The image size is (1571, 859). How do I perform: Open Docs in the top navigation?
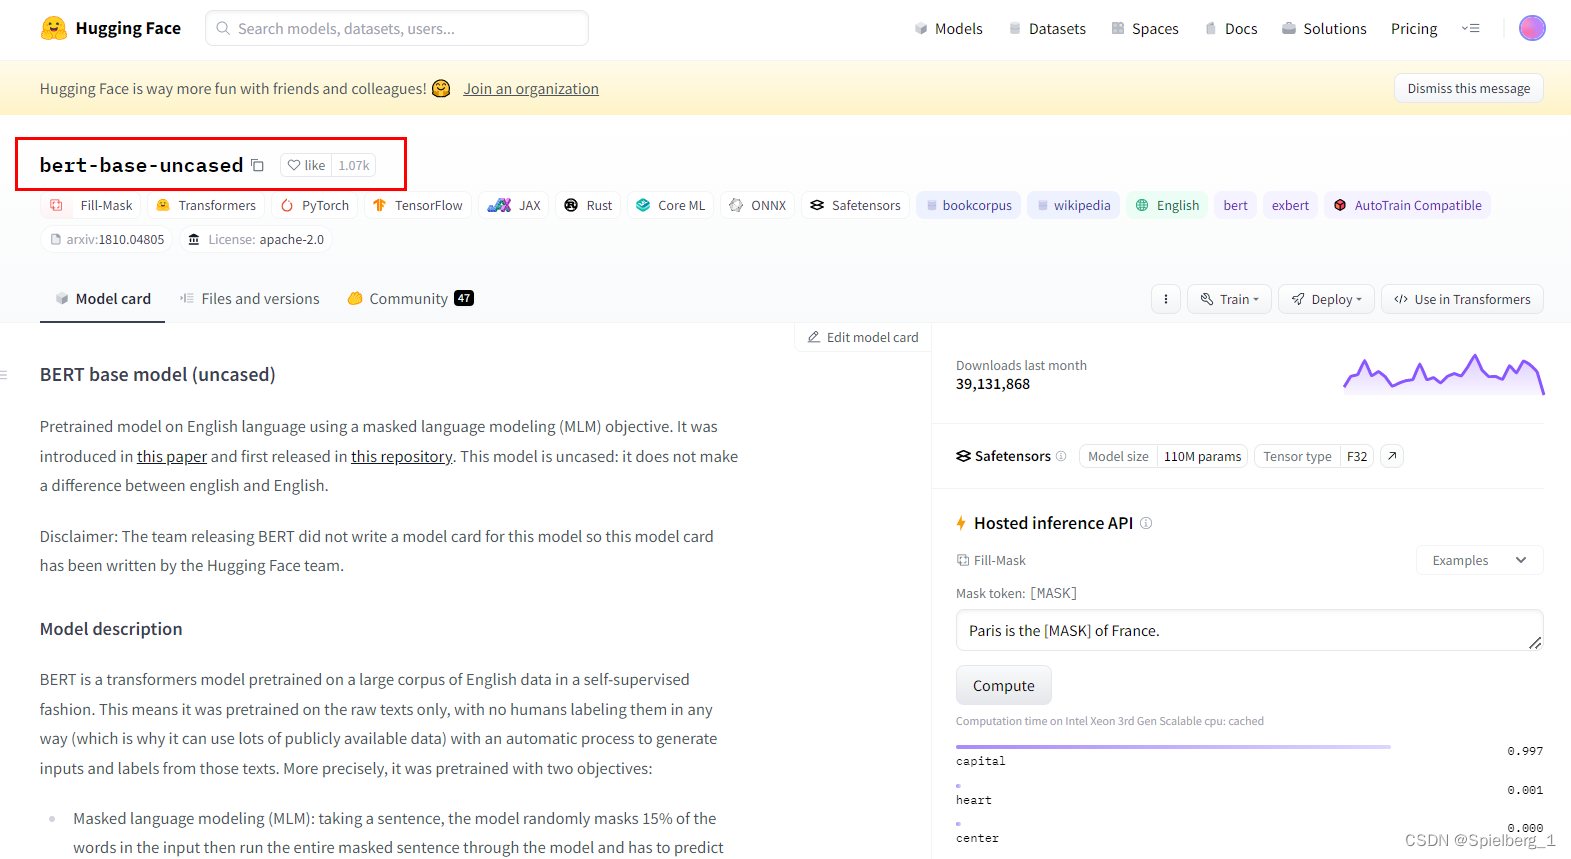(1231, 28)
